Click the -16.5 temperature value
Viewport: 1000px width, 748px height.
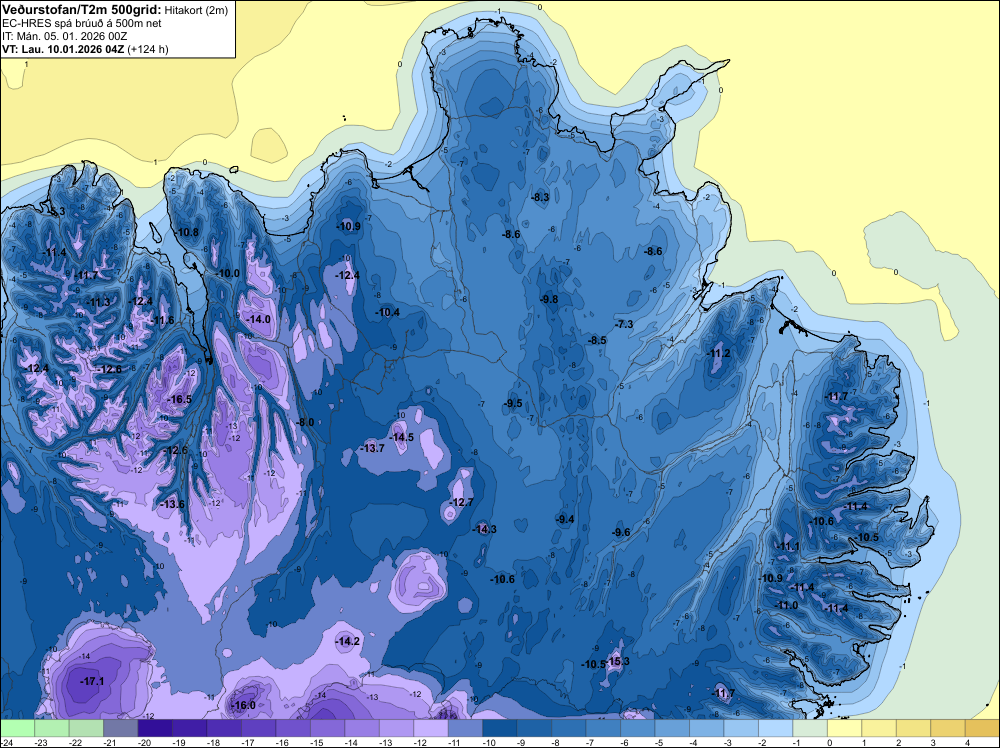click(x=179, y=399)
